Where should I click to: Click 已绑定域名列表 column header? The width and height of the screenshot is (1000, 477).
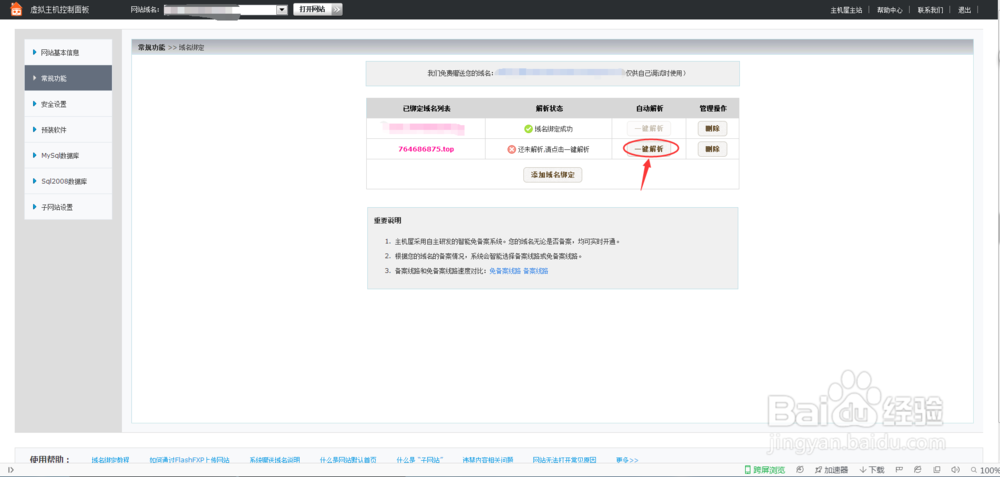426,108
